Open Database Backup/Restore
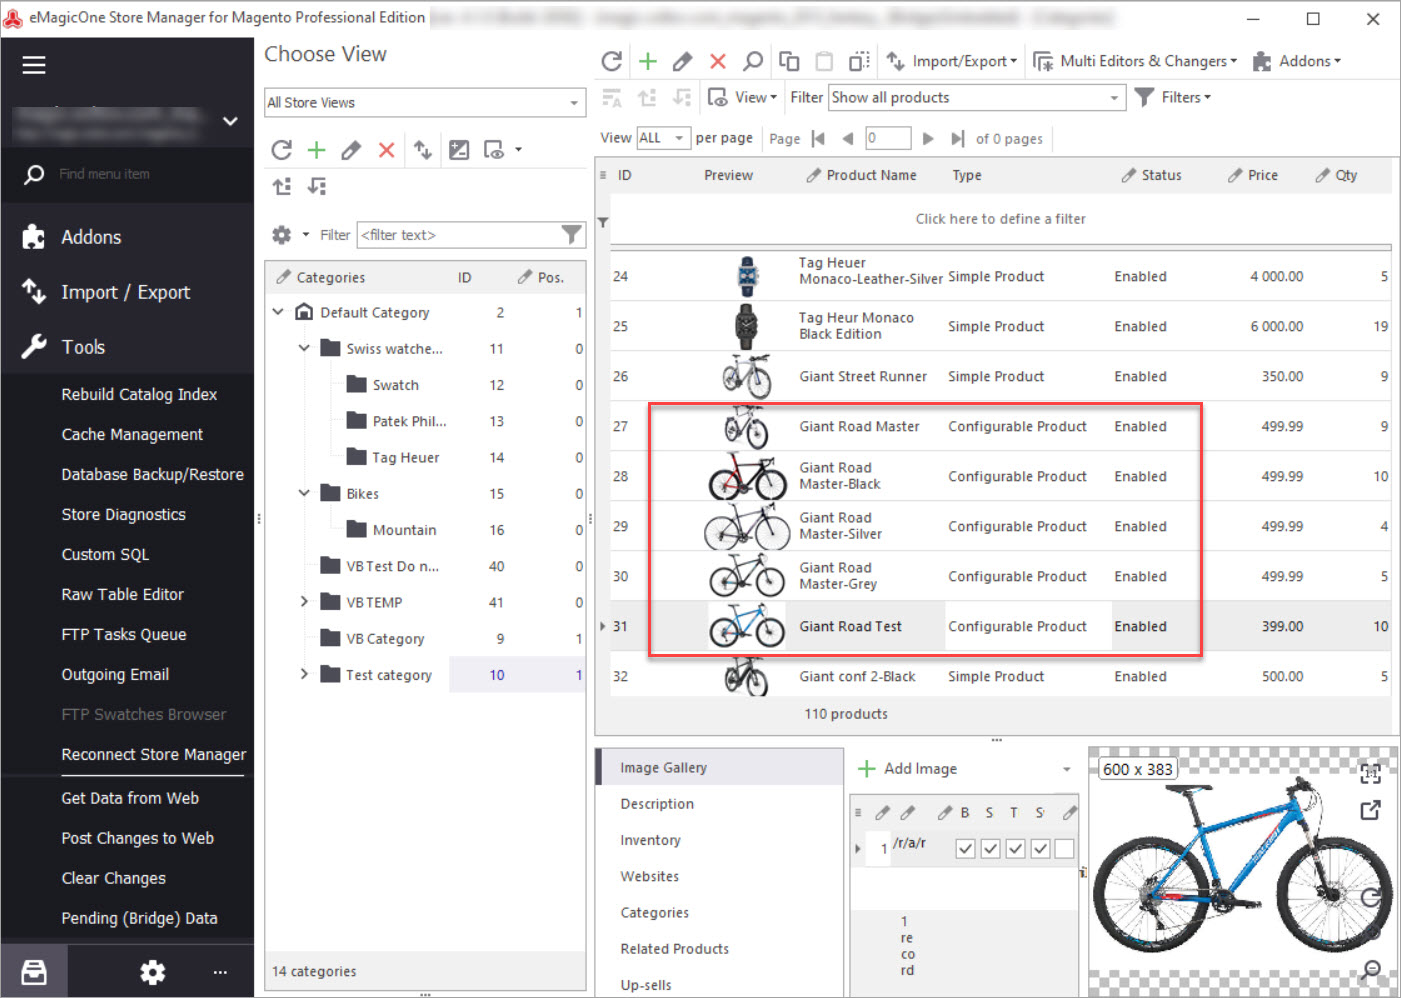The width and height of the screenshot is (1401, 998). (x=152, y=475)
